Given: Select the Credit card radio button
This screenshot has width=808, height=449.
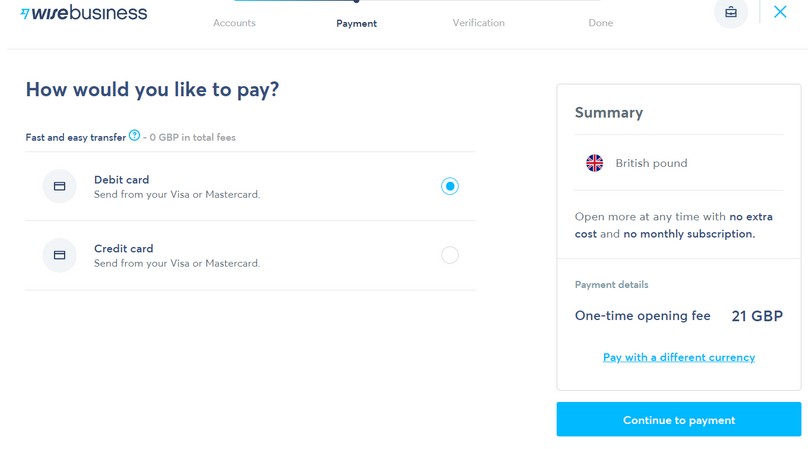Looking at the screenshot, I should 450,255.
